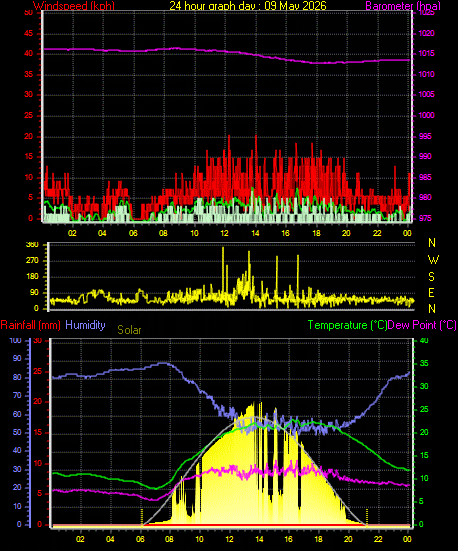Viewport: 458px width, 551px height.
Task: Click the 360 degree wind direction label
Action: coord(32,245)
